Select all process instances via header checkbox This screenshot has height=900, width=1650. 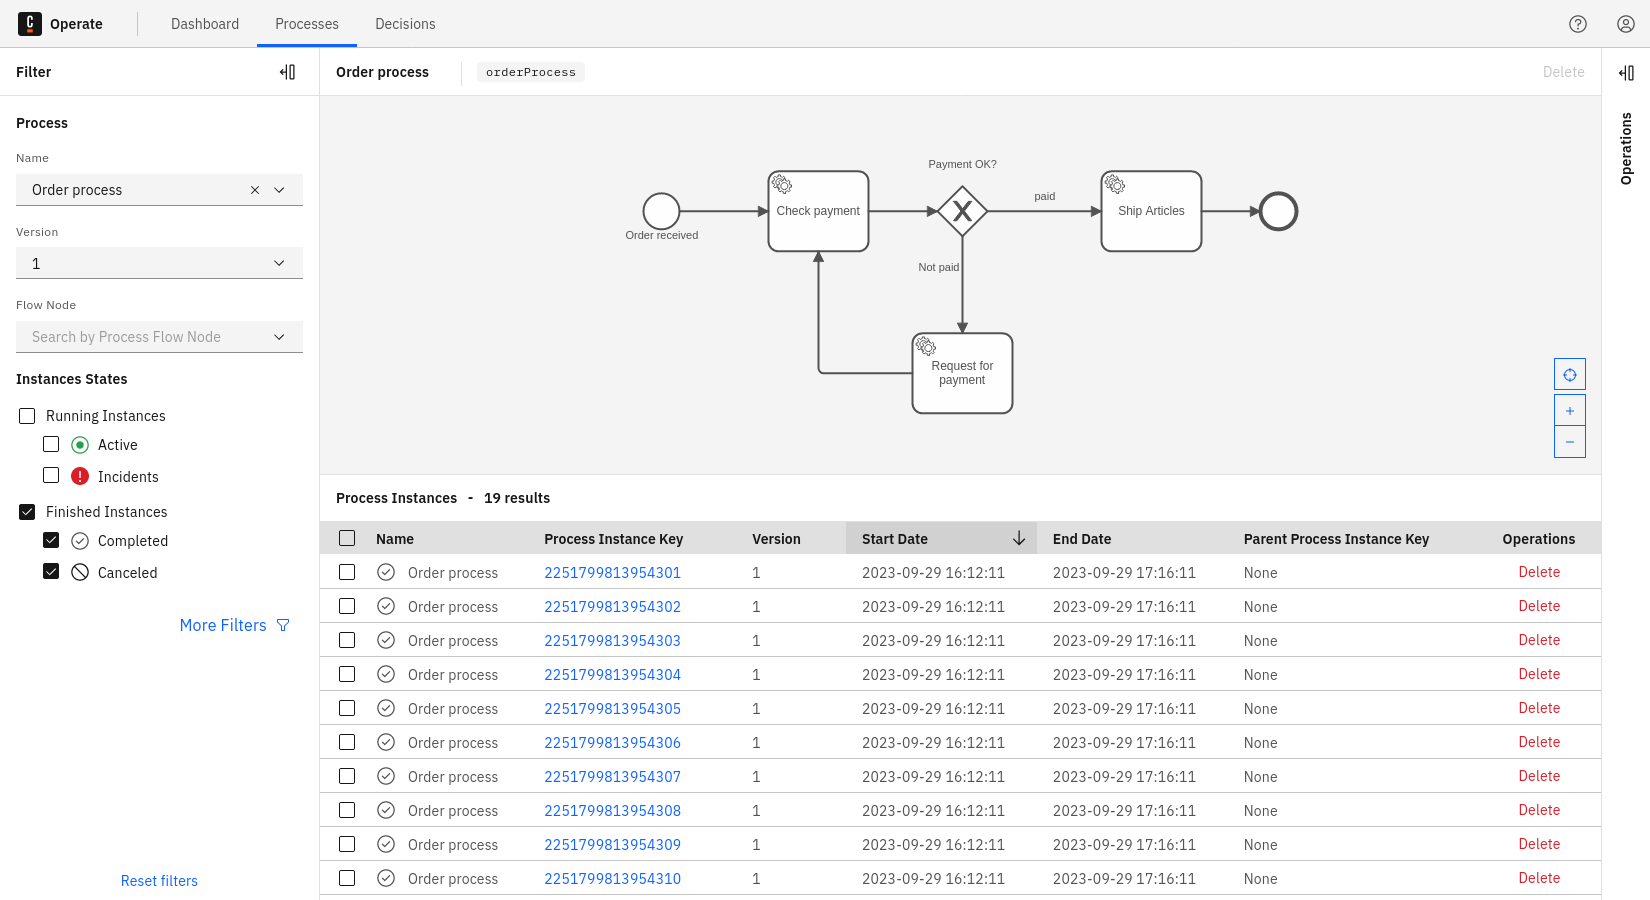[347, 537]
